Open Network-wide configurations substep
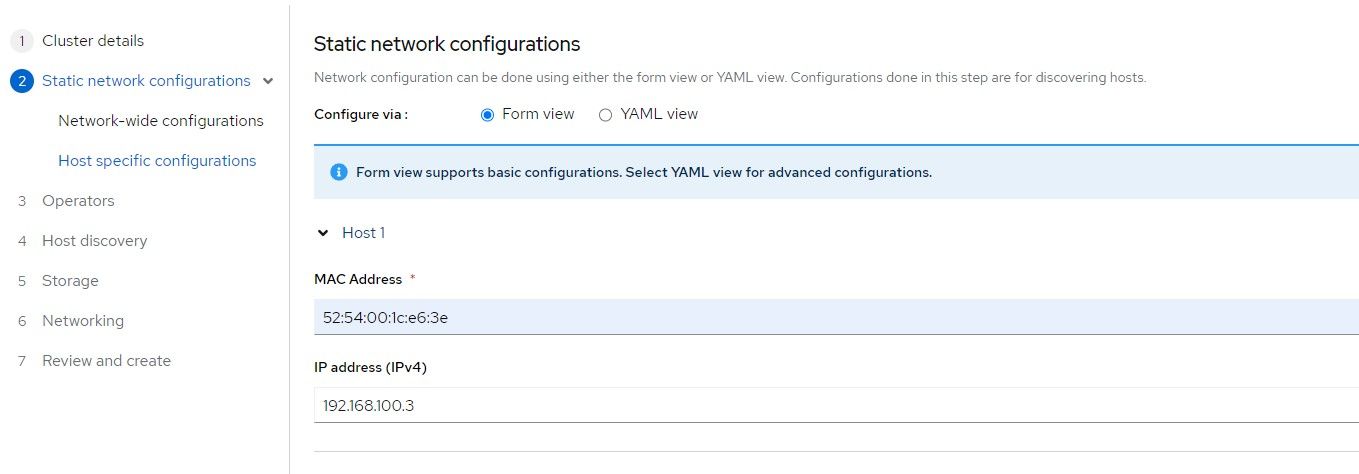 click(161, 121)
